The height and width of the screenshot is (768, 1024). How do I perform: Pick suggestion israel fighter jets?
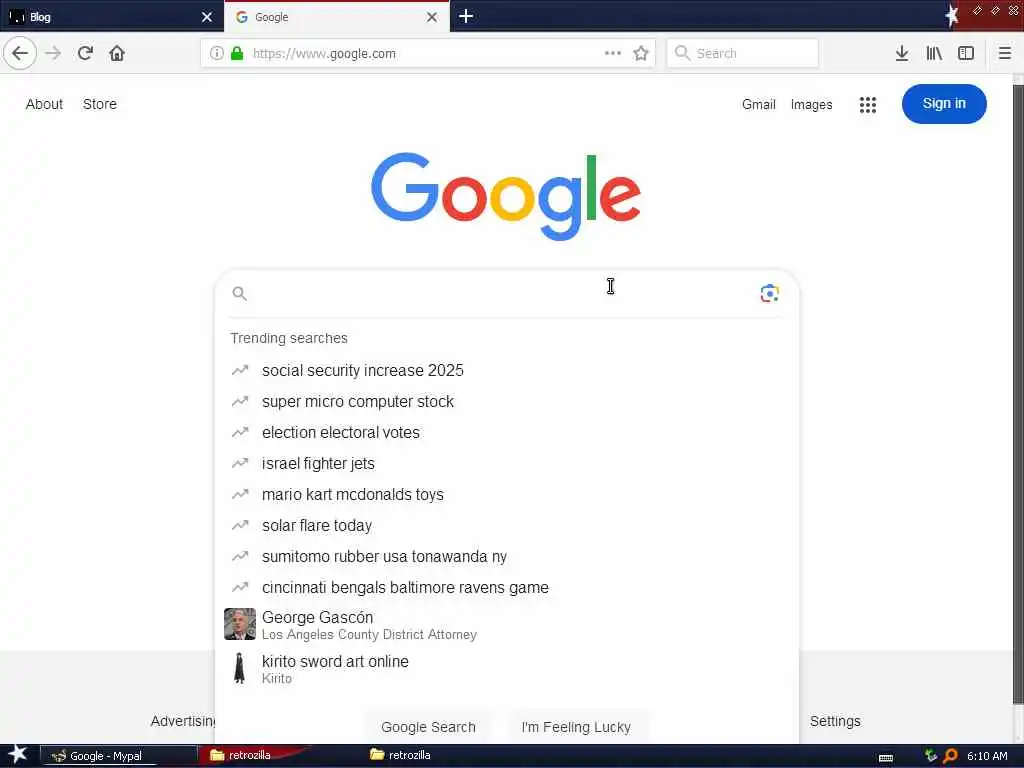tap(507, 464)
